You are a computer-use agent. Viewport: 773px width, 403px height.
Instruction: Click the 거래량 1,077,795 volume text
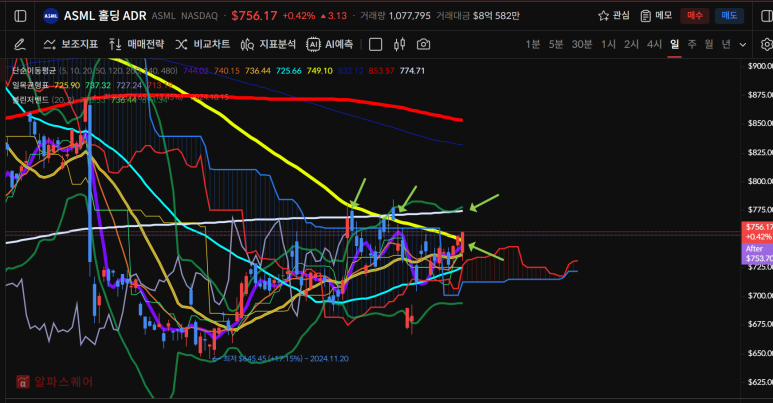click(x=395, y=16)
